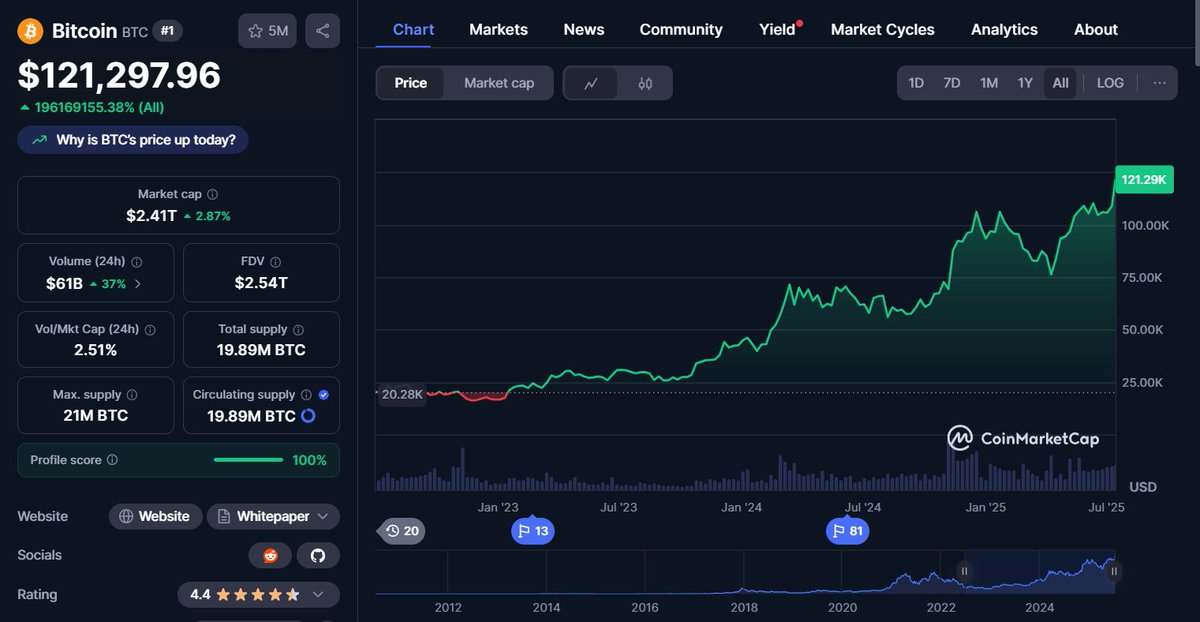1200x622 pixels.
Task: Set chart range to 1Y
Action: 1025,83
